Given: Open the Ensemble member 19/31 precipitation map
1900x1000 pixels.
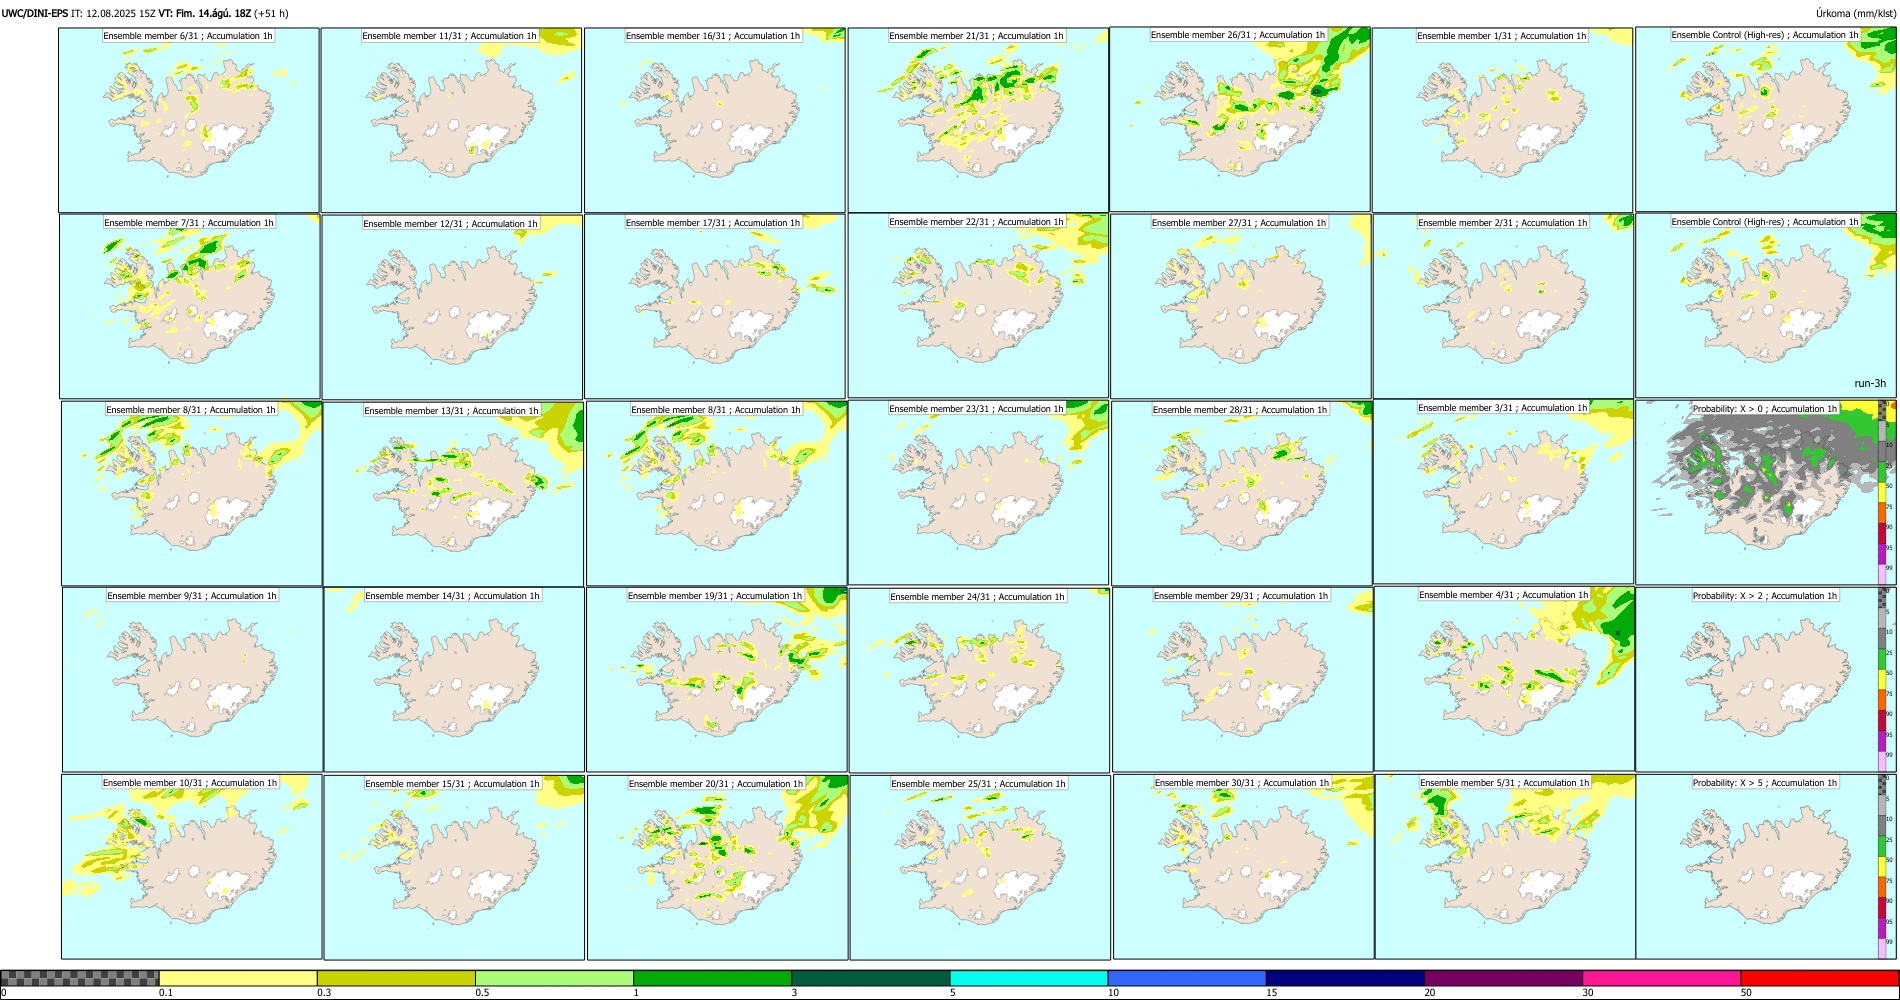Looking at the screenshot, I should [717, 679].
